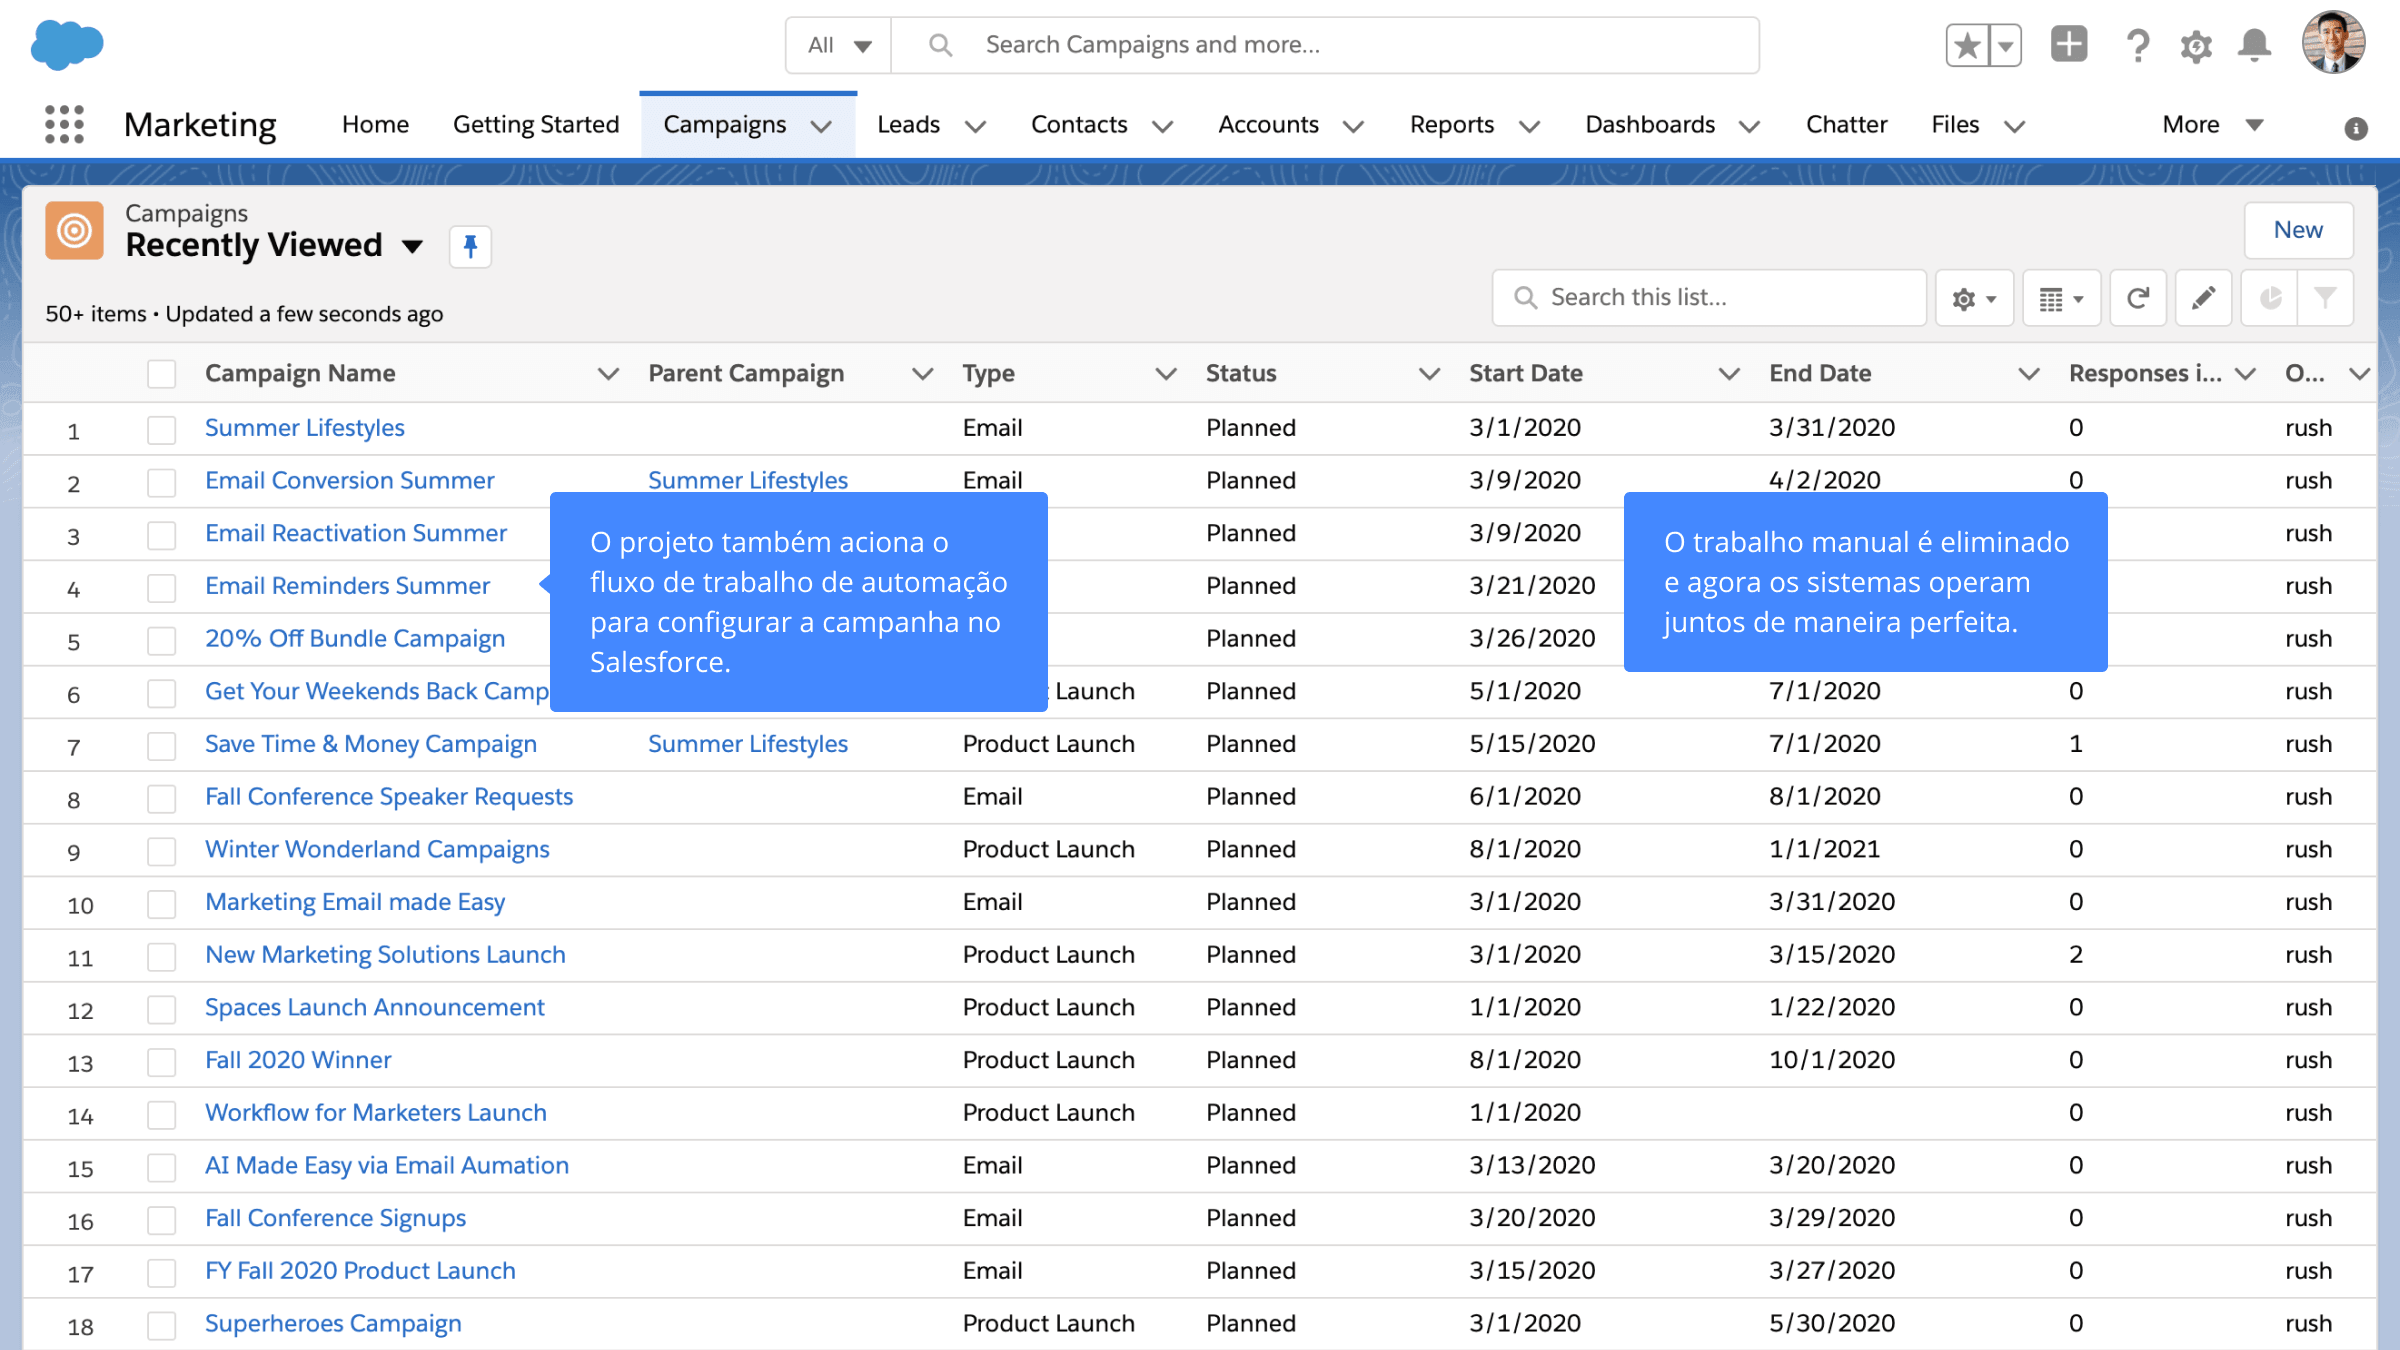Image resolution: width=2400 pixels, height=1350 pixels.
Task: Open the Help question mark icon
Action: tap(2137, 45)
